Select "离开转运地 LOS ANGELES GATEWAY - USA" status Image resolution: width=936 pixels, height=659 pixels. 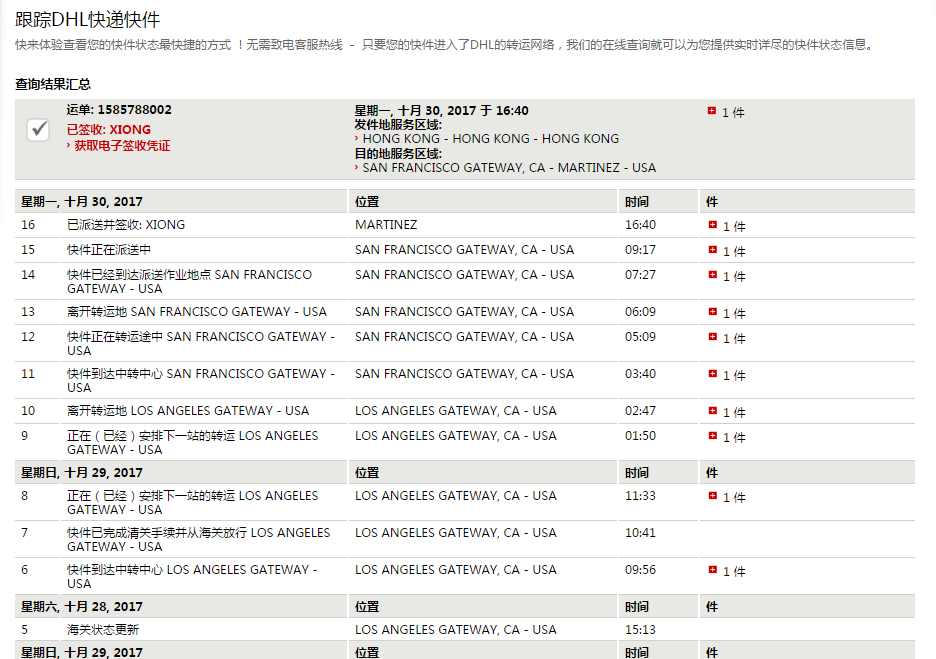pyautogui.click(x=188, y=411)
